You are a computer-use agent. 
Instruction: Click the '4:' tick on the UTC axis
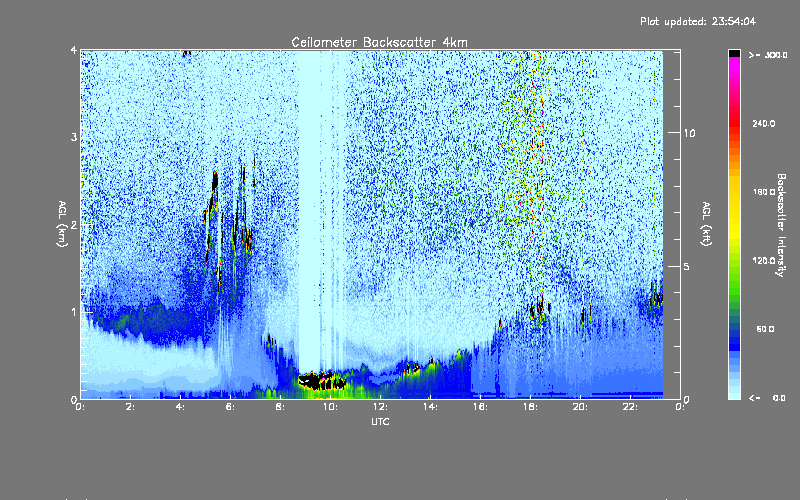pyautogui.click(x=180, y=407)
